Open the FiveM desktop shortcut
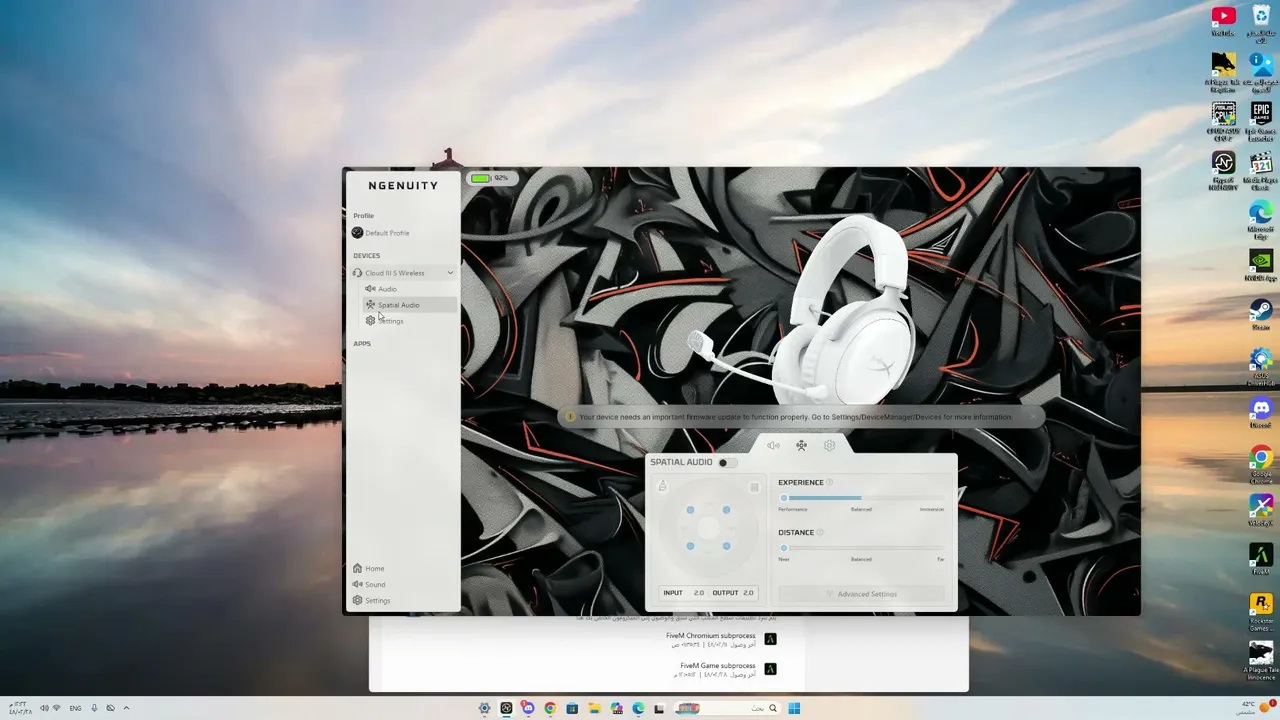 pos(1261,558)
